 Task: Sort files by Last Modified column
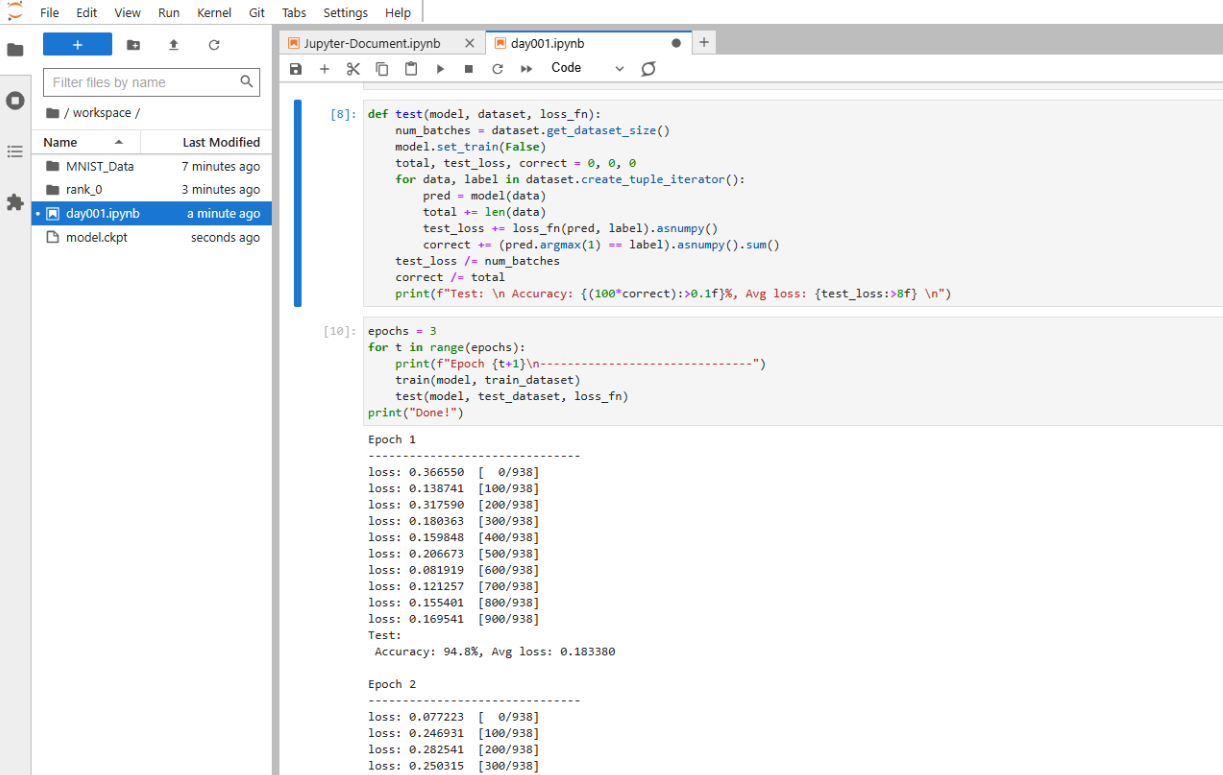coord(220,142)
